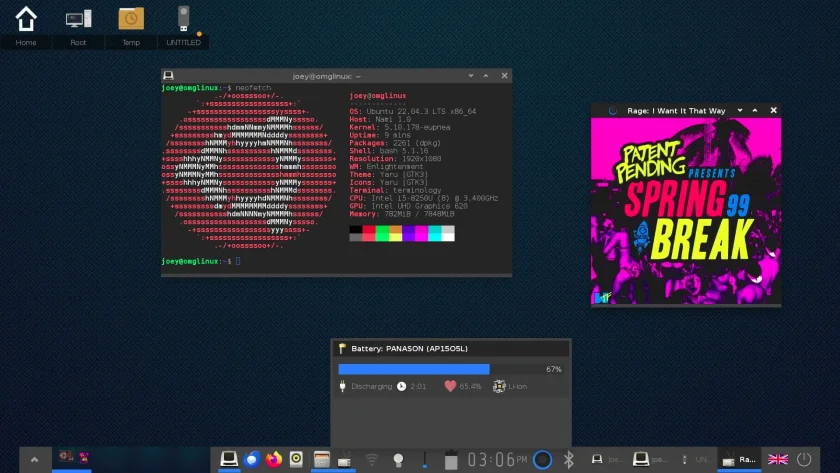
Task: Click the 'Memory: 782MiB / 7848MiB' line
Action: point(402,214)
